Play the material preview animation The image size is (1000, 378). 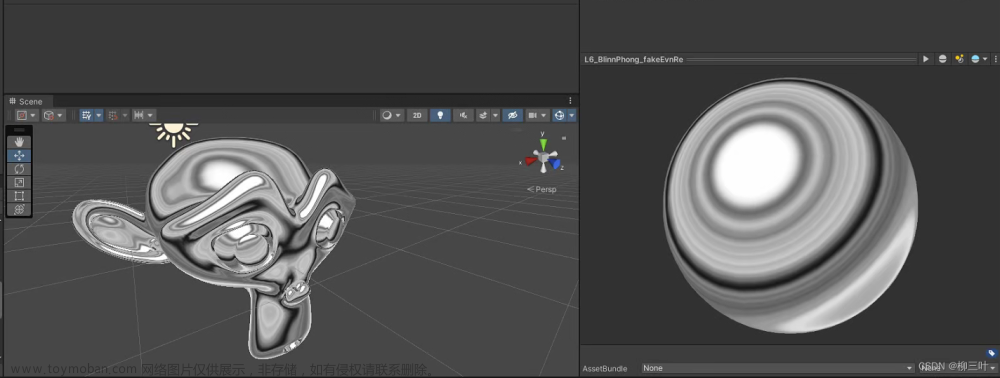[x=925, y=59]
